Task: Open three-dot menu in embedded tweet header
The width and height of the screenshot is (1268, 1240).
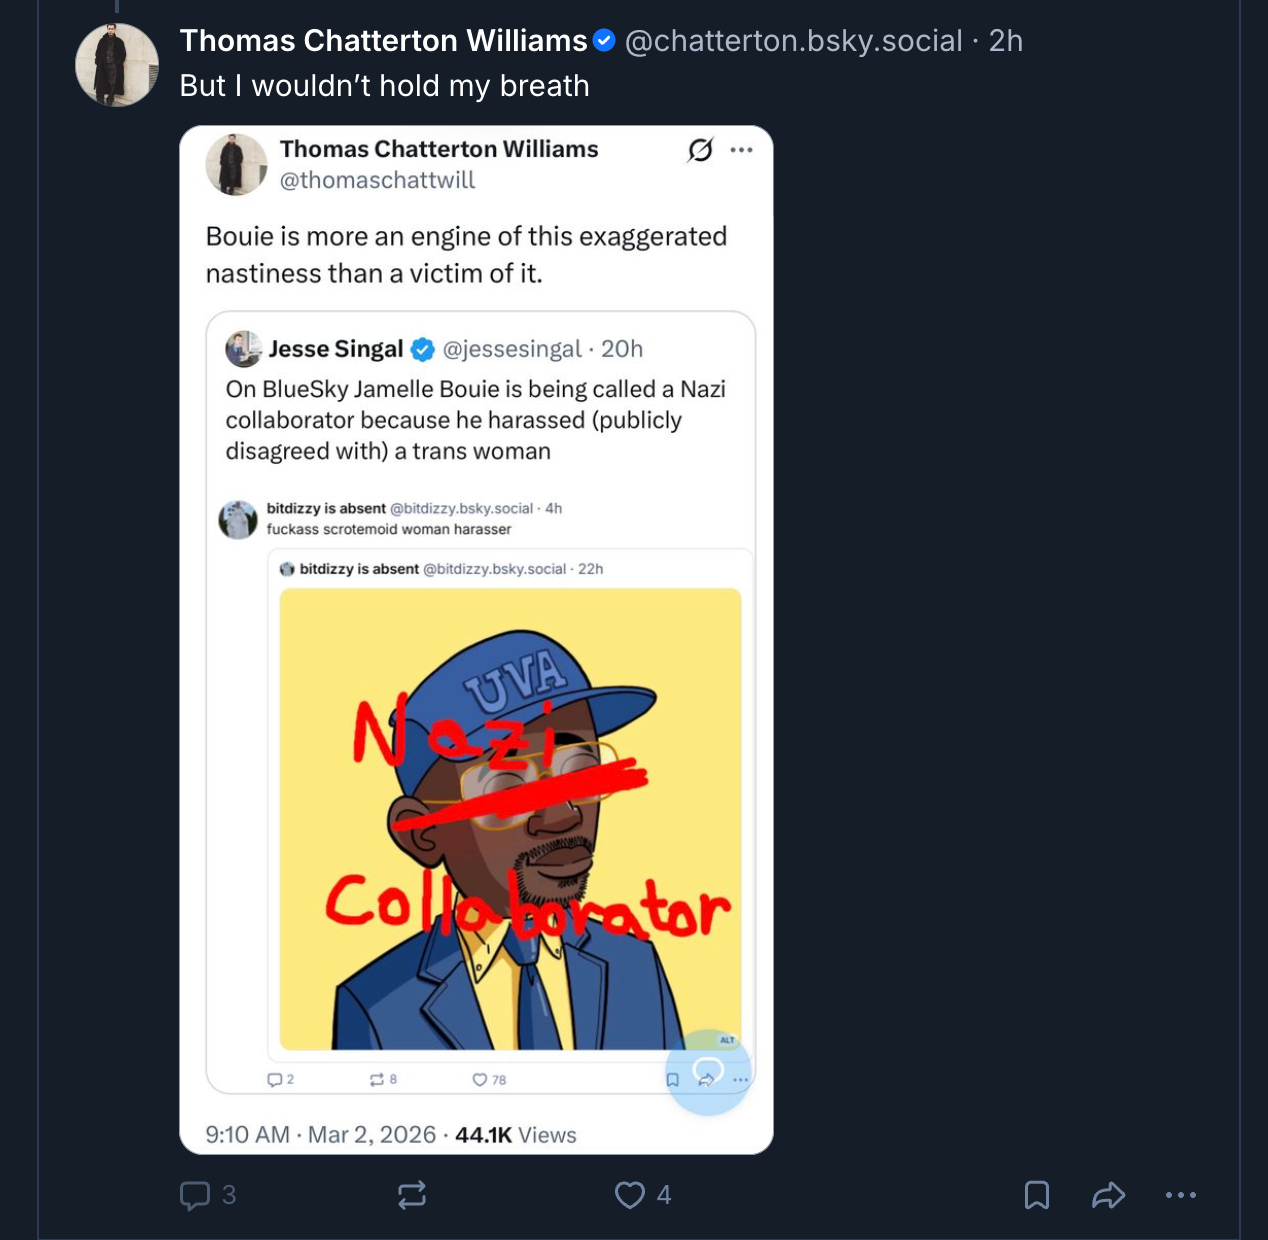Action: 741,150
